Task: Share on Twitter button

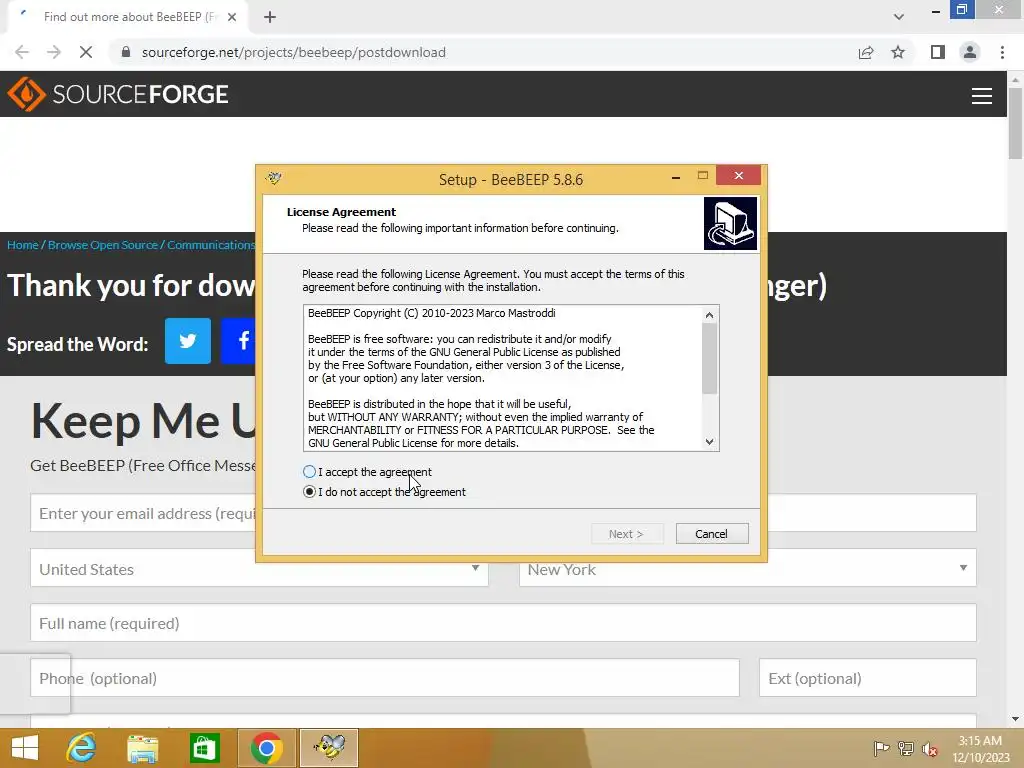Action: (x=187, y=341)
